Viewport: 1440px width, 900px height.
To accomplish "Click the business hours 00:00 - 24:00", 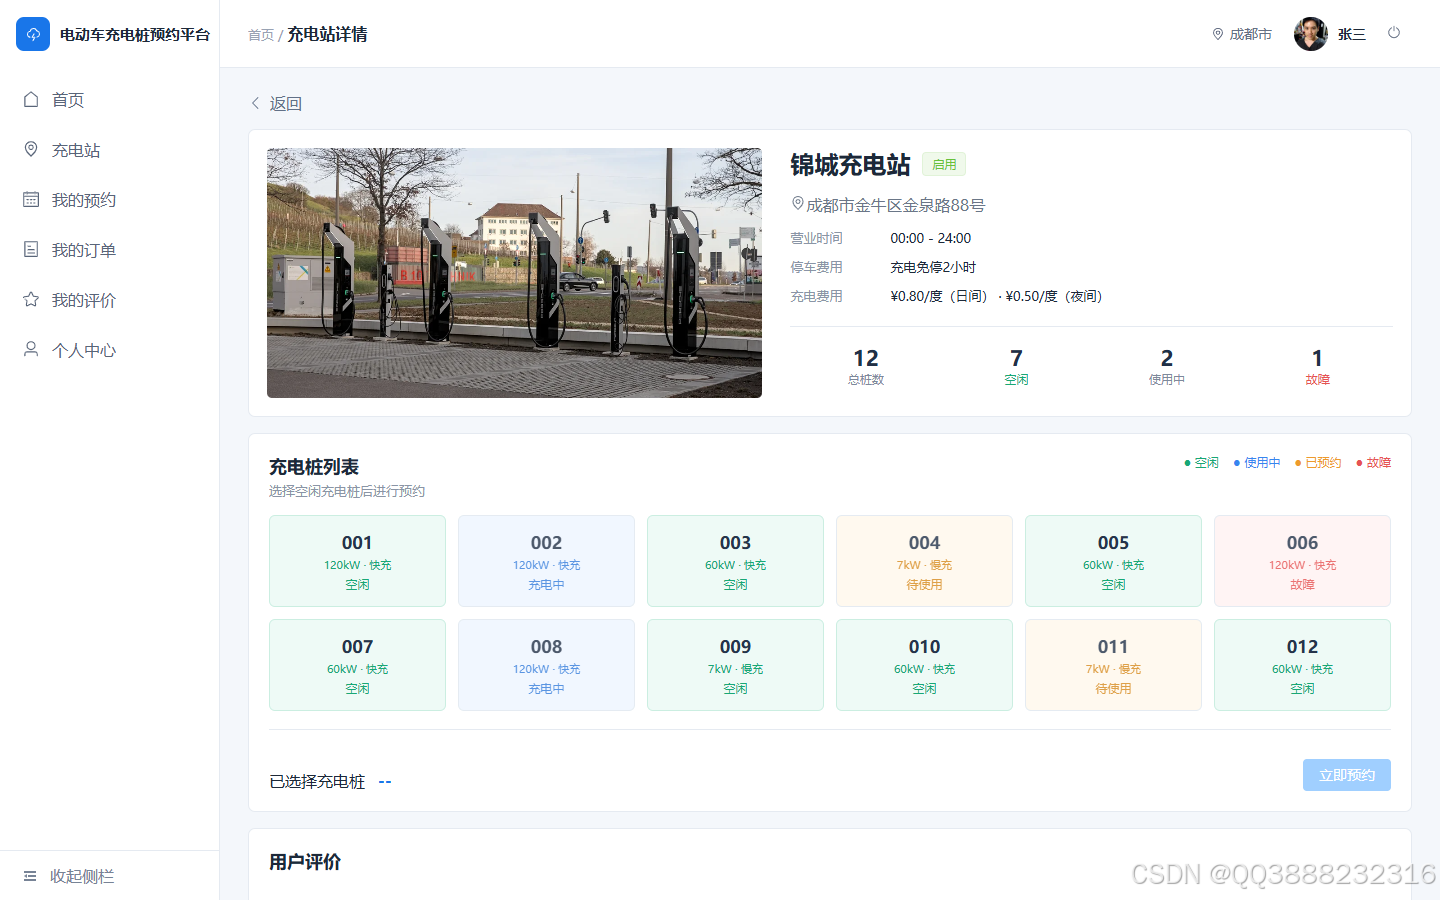I will pos(931,238).
